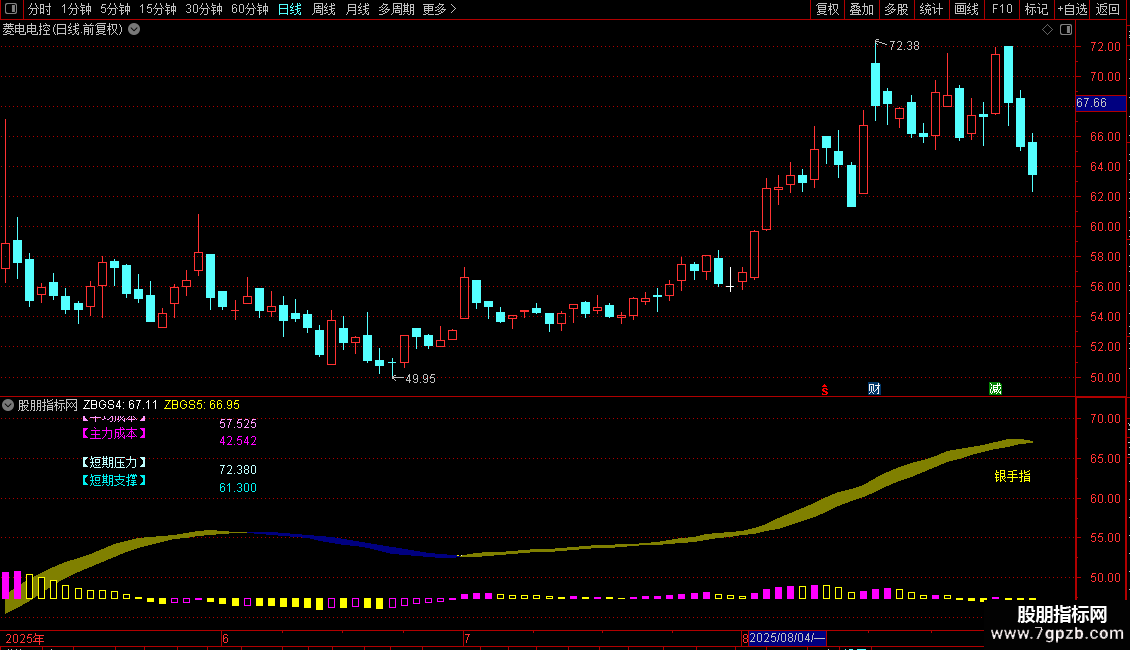The image size is (1130, 650).
Task: Click the panel layout icon at top-left
Action: click(x=11, y=9)
